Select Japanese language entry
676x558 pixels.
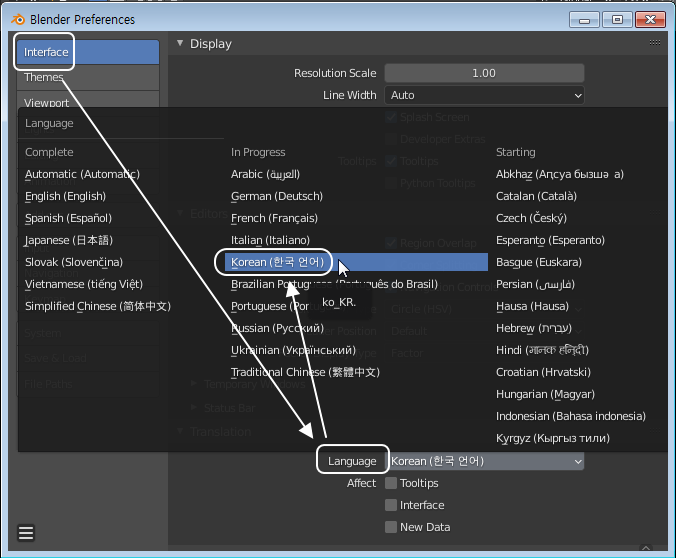(69, 240)
